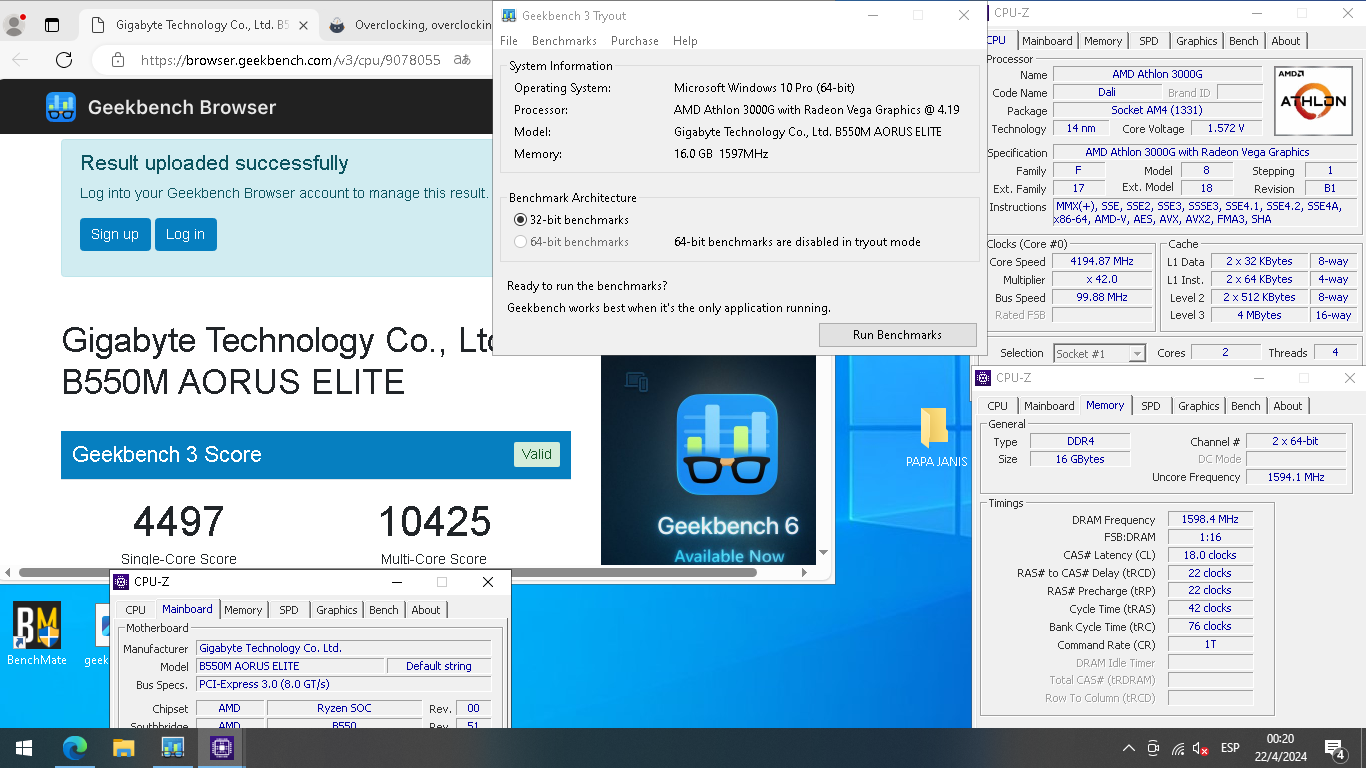Click the Multi-Core score 10425
This screenshot has width=1366, height=768.
434,522
